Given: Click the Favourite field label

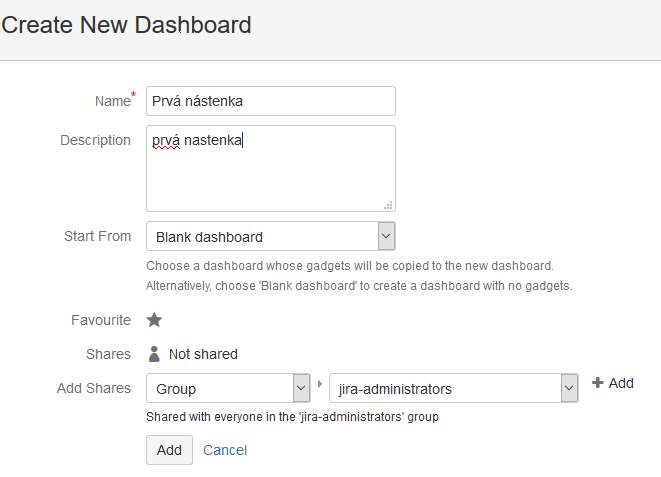Looking at the screenshot, I should [101, 320].
